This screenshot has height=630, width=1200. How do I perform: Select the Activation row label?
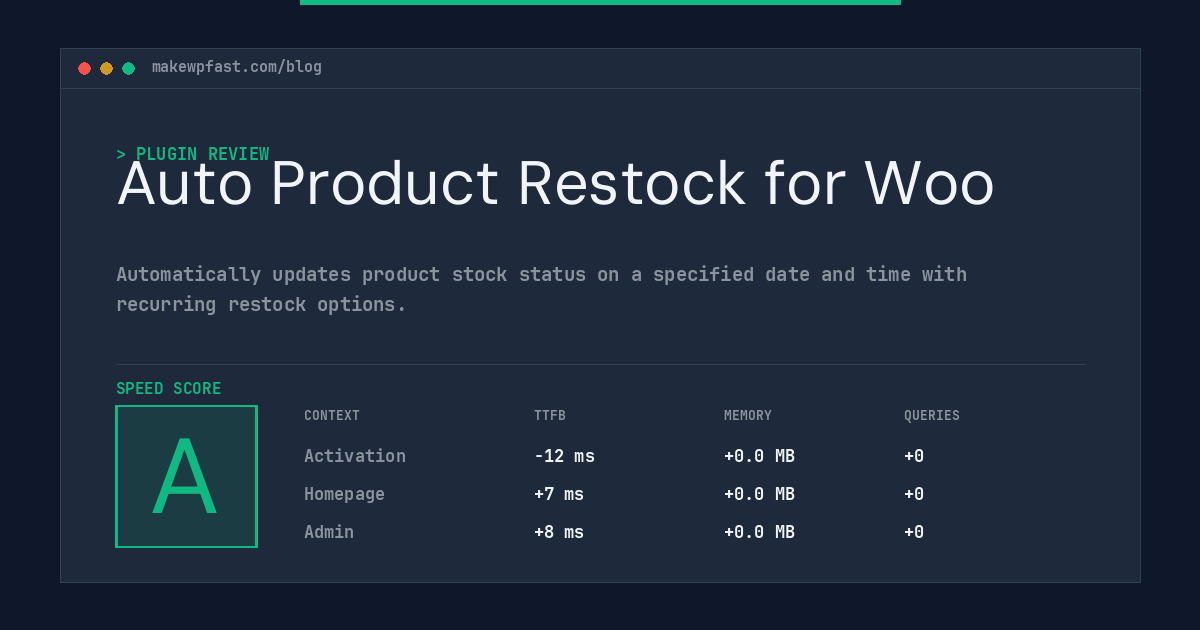click(x=355, y=456)
